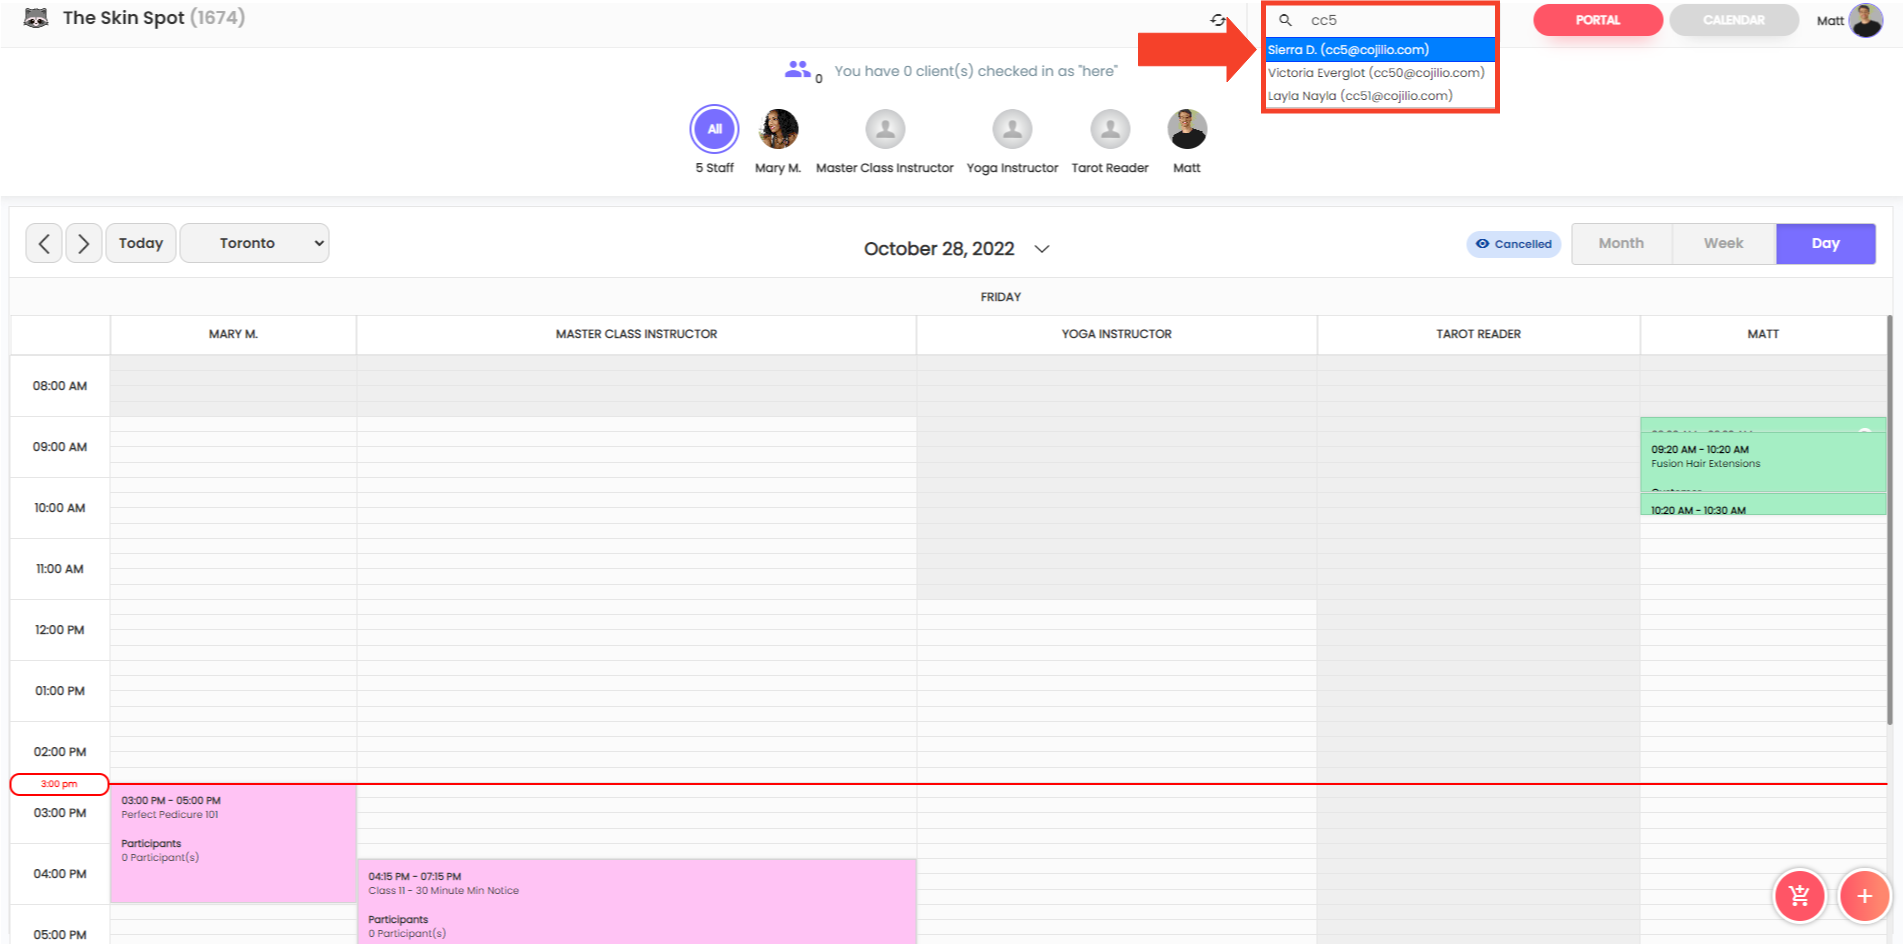The width and height of the screenshot is (1903, 944).
Task: Select Layla Nayla search result
Action: (1380, 96)
